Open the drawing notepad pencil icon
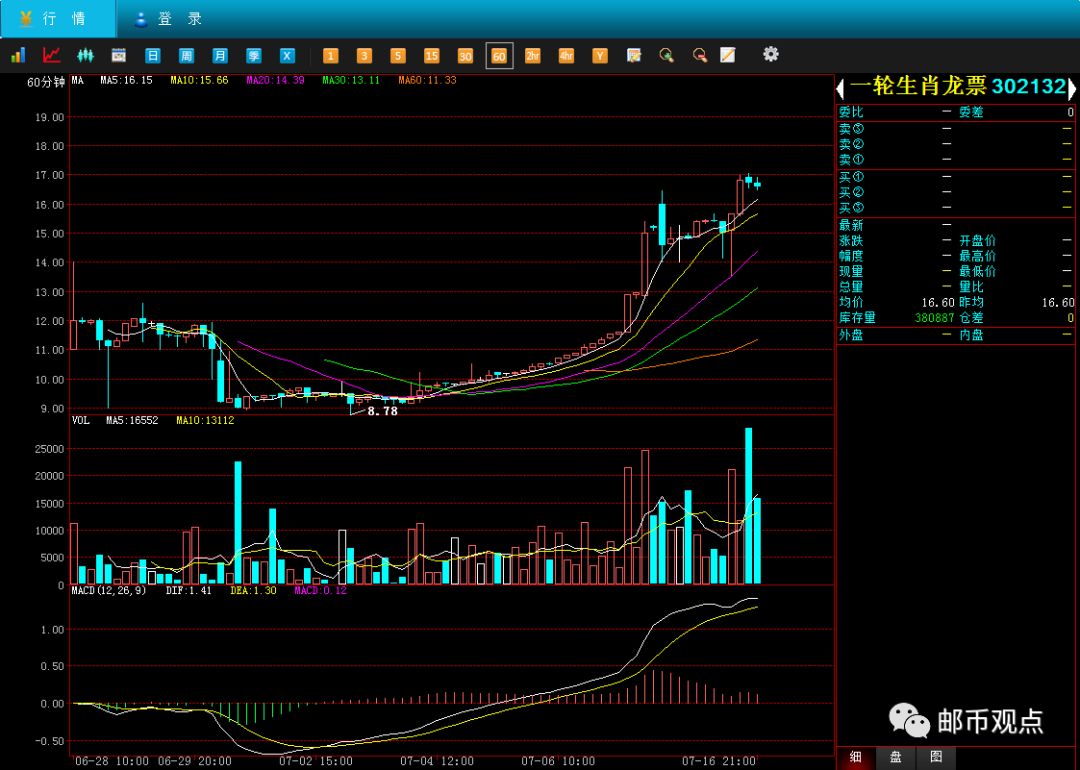This screenshot has width=1080, height=770. point(728,55)
